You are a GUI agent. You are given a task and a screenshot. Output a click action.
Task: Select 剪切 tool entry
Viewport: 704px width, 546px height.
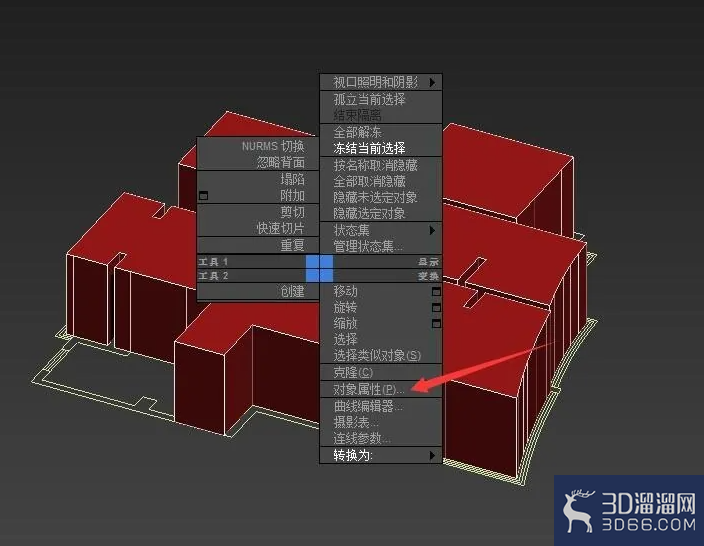coord(258,212)
